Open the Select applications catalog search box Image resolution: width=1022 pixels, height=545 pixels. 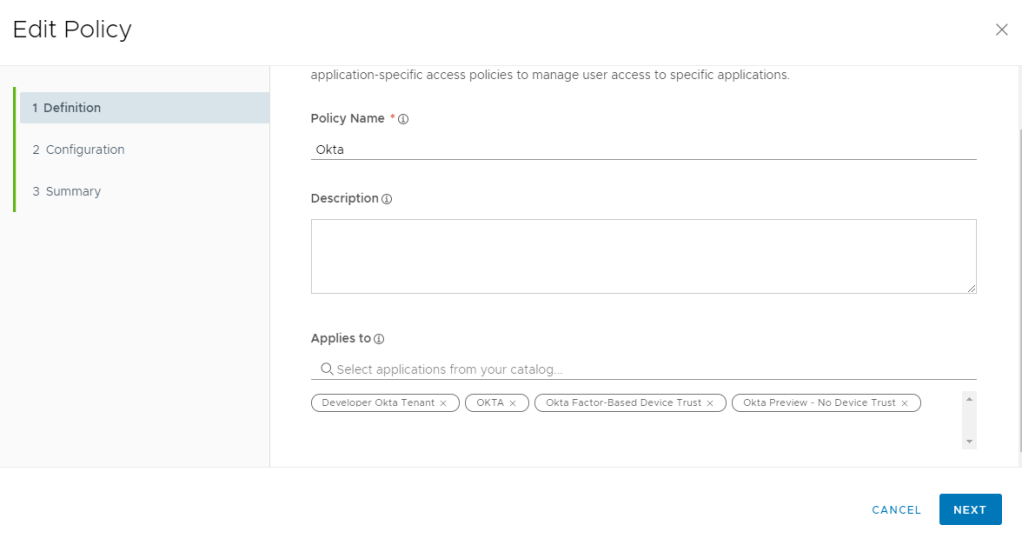(x=650, y=370)
